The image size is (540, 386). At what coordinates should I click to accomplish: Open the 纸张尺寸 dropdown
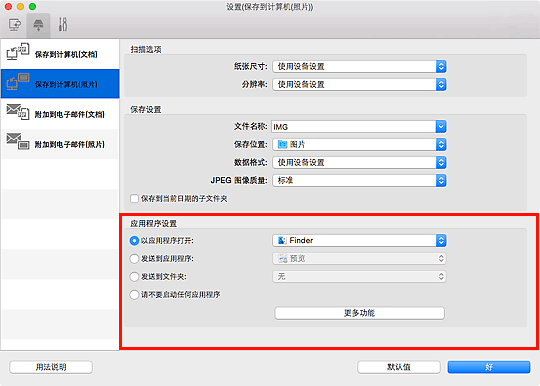(x=359, y=66)
